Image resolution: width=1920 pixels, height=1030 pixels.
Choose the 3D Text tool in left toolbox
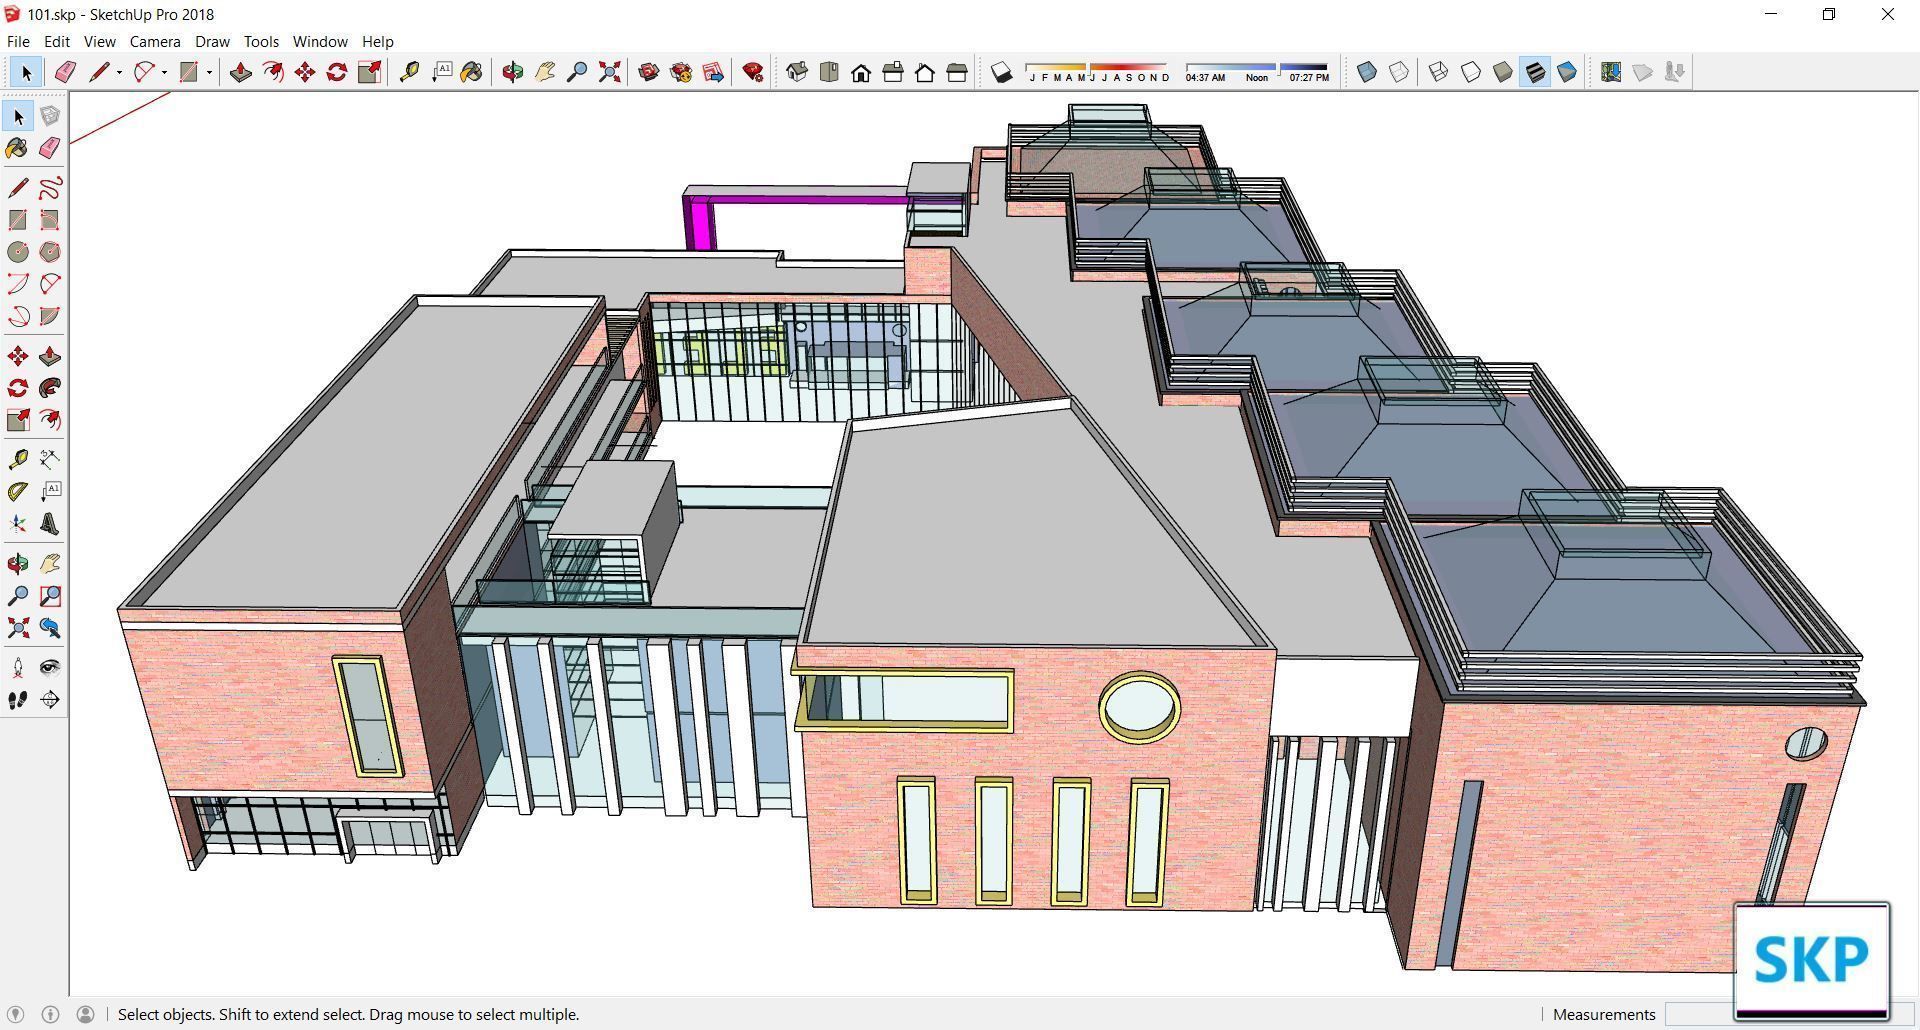coord(50,524)
